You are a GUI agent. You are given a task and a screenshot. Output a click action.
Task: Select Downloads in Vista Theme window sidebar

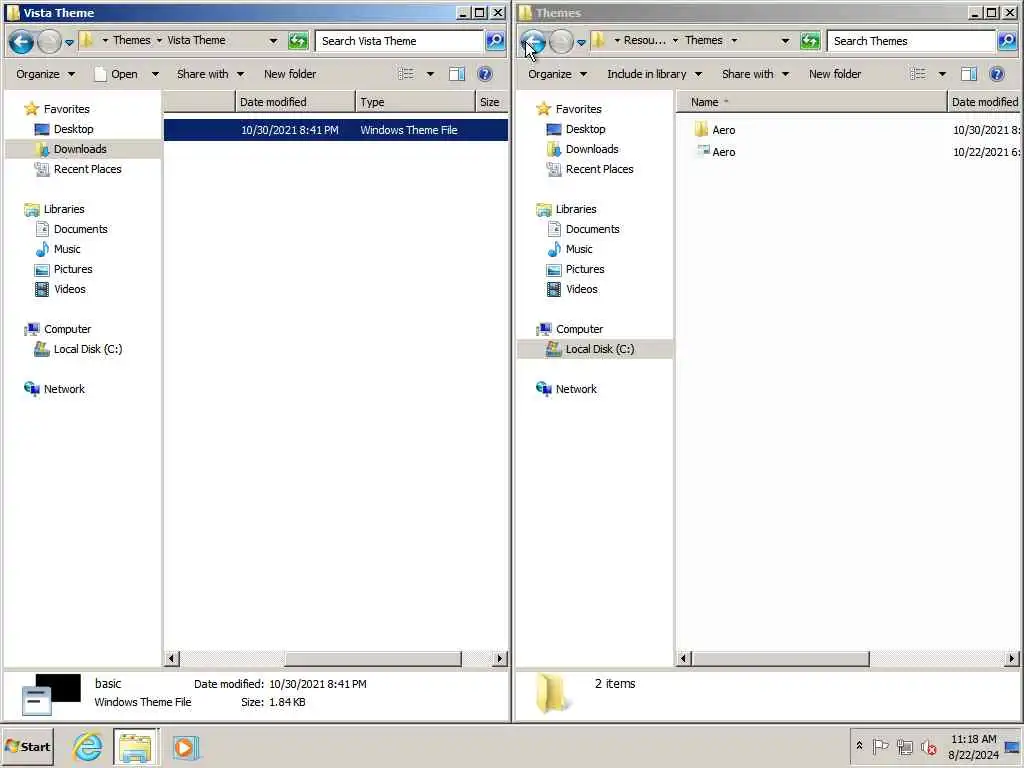tap(80, 149)
